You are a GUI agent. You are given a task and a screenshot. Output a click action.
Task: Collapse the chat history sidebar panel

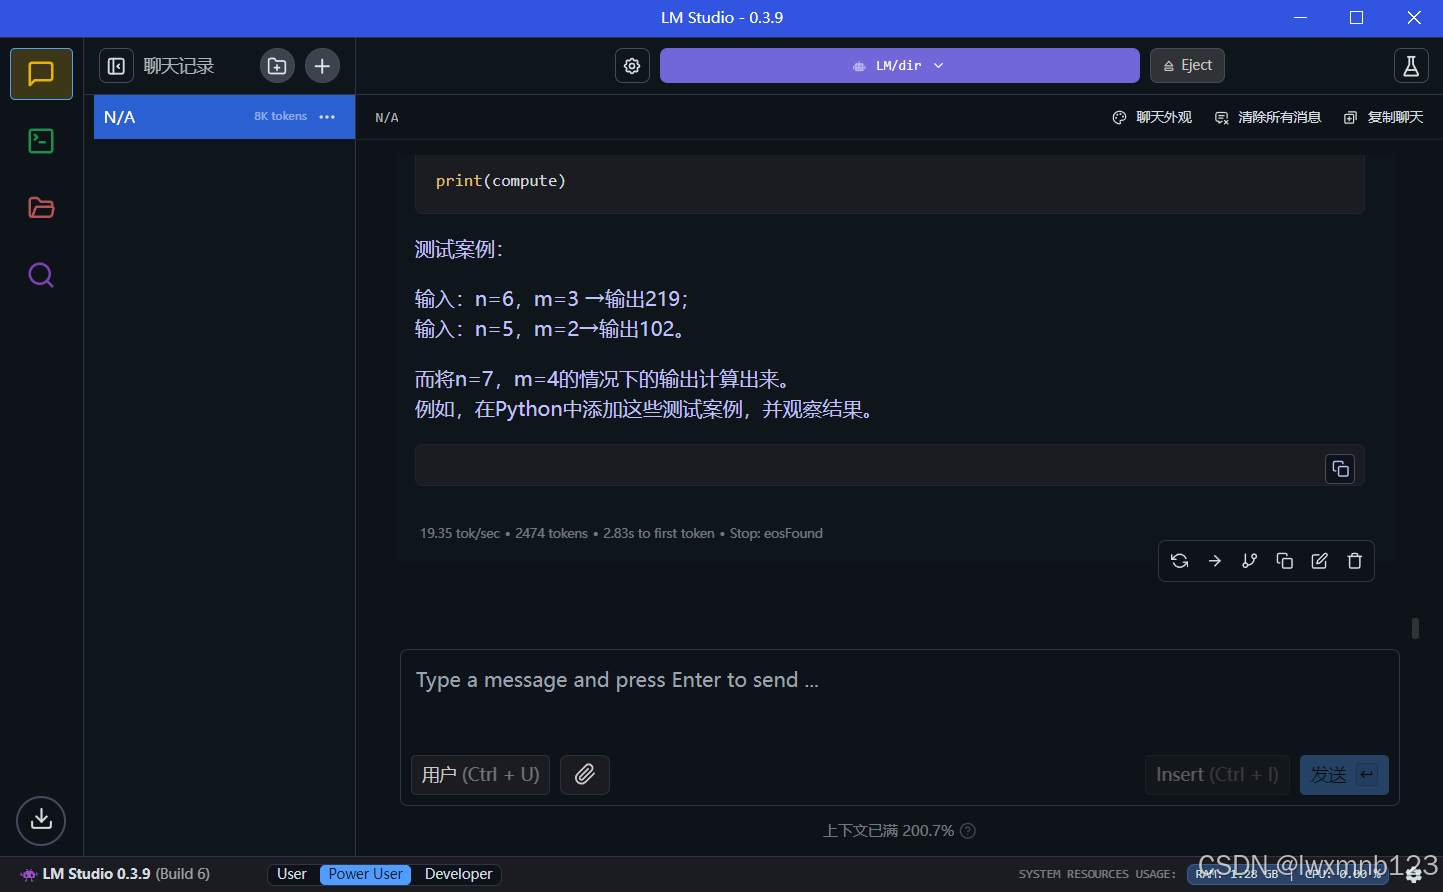point(116,66)
